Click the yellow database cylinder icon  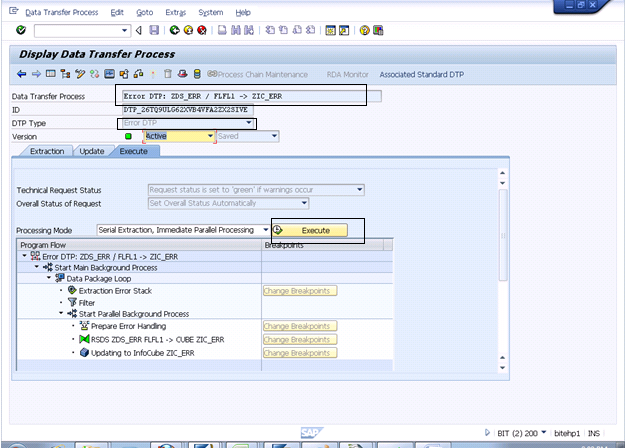point(197,74)
